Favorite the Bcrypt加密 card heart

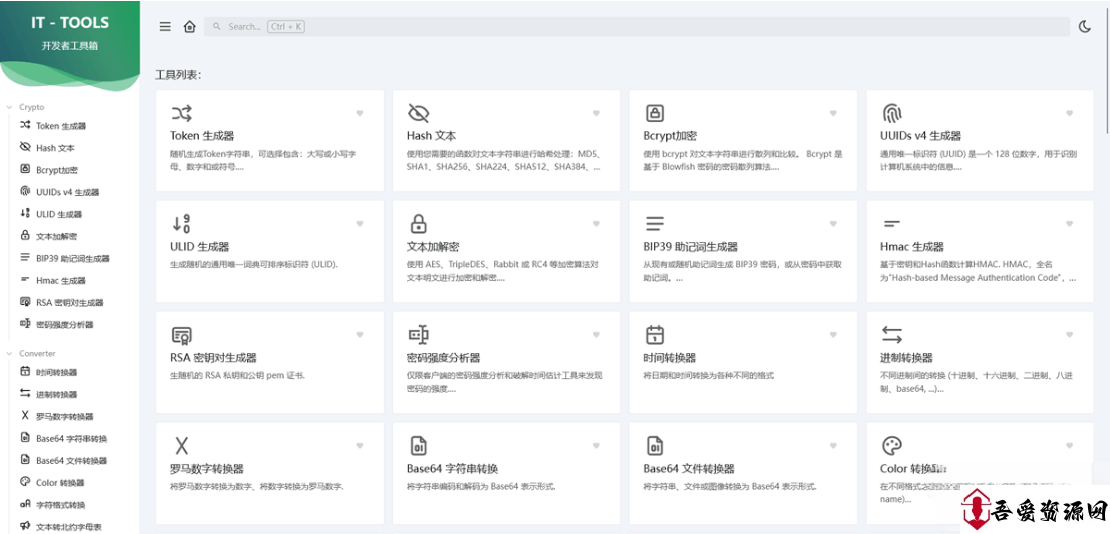point(833,113)
